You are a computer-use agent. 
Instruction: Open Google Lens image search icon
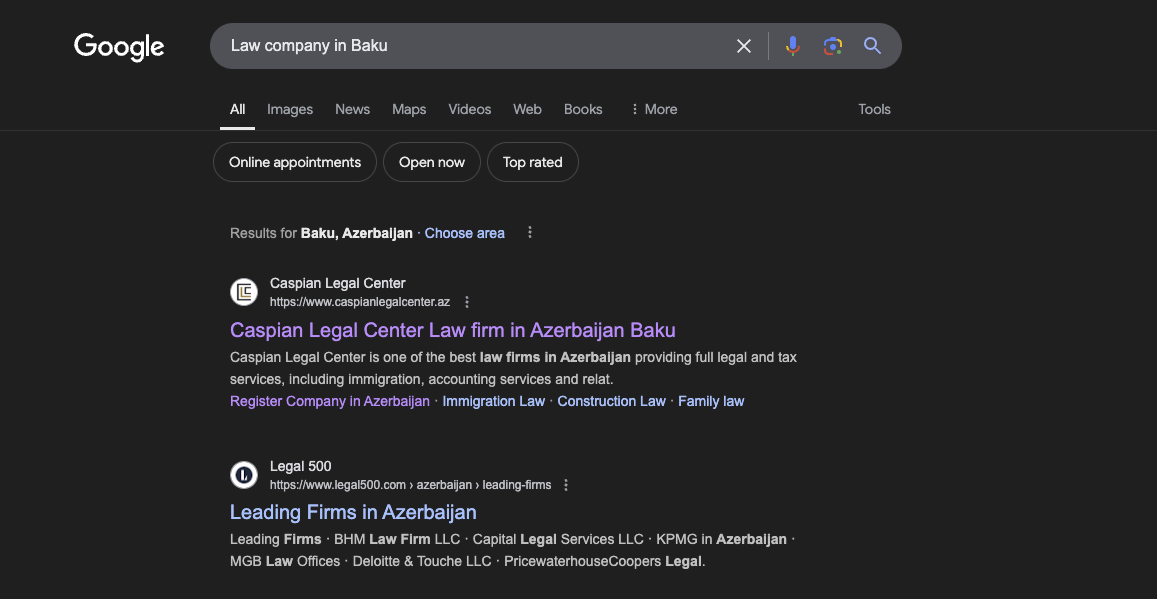pyautogui.click(x=832, y=46)
